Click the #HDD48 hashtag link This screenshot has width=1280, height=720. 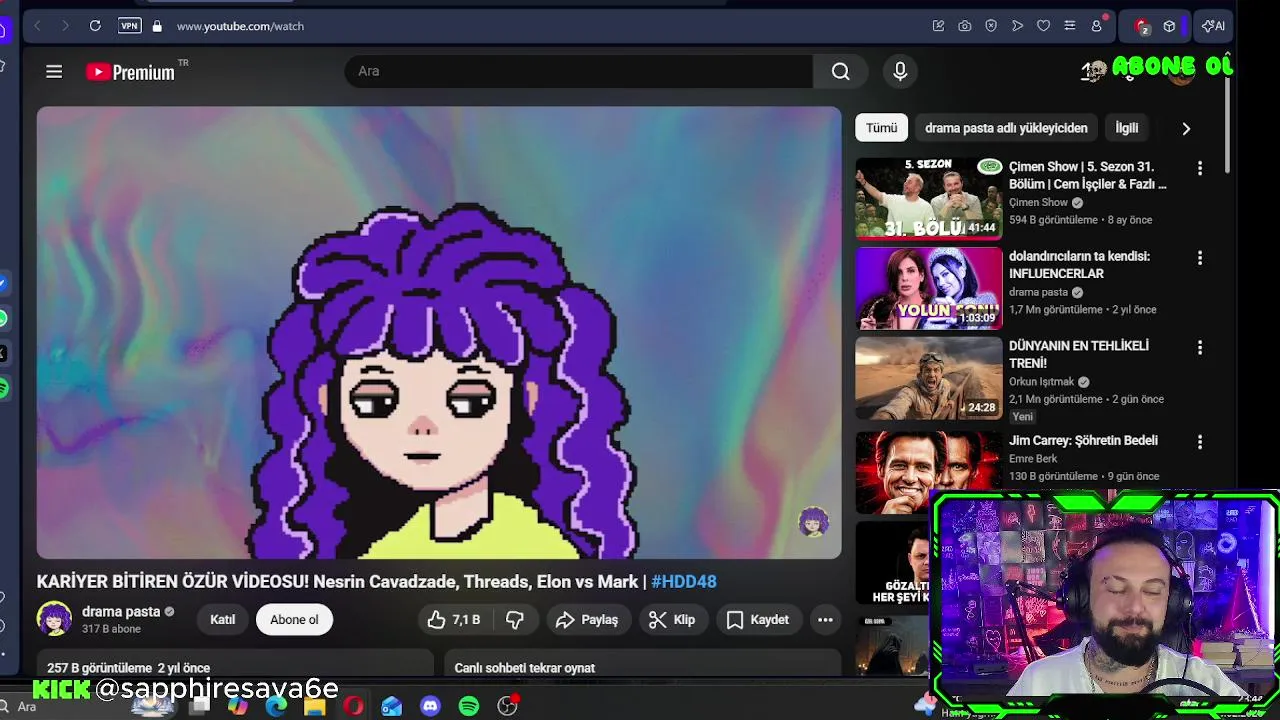pos(684,581)
